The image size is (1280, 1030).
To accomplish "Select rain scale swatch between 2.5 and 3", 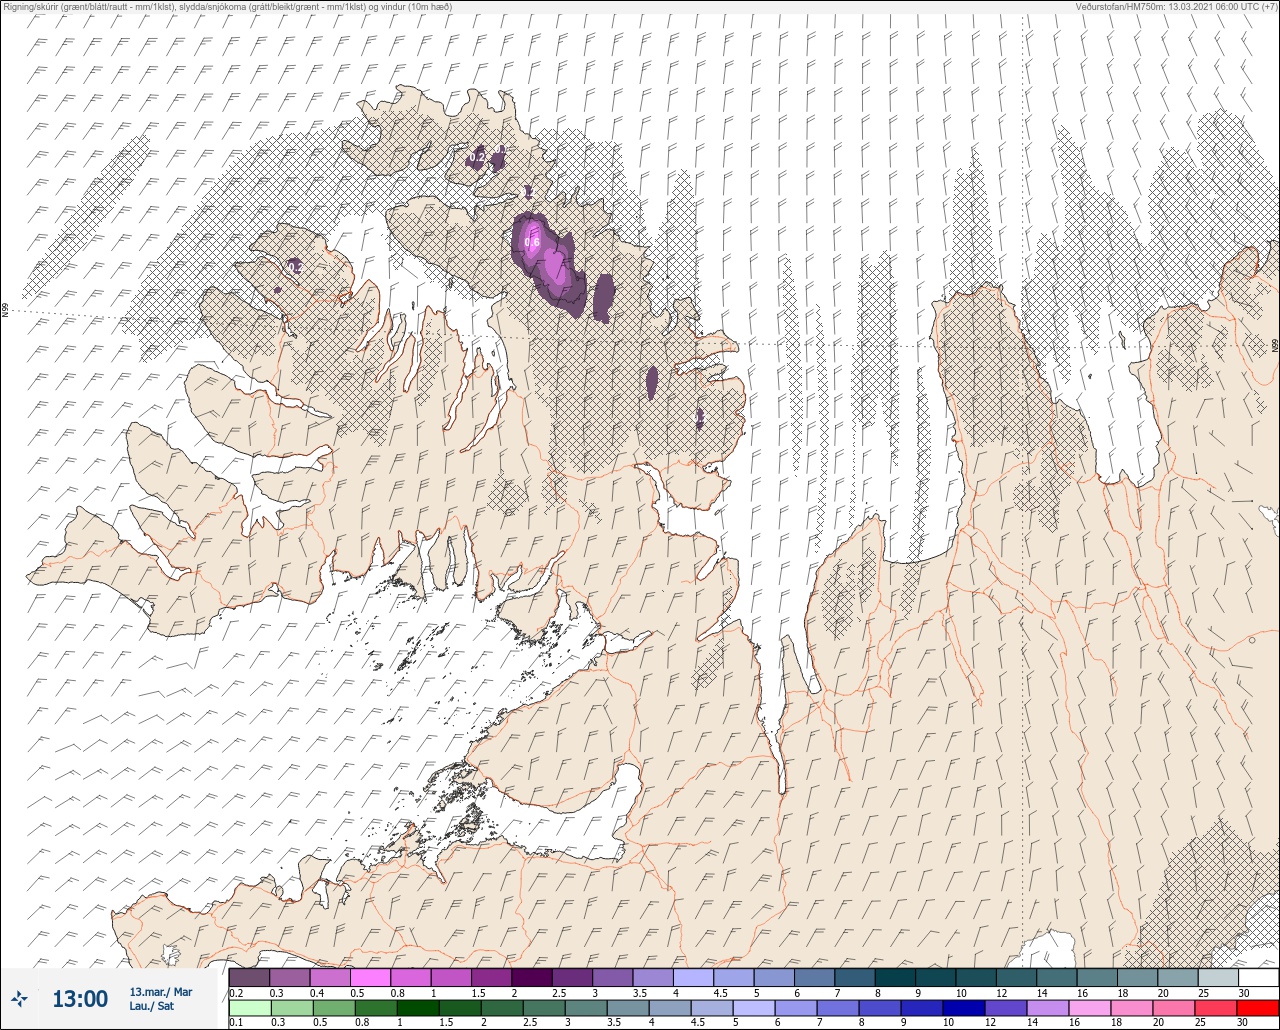I will click(x=543, y=1007).
